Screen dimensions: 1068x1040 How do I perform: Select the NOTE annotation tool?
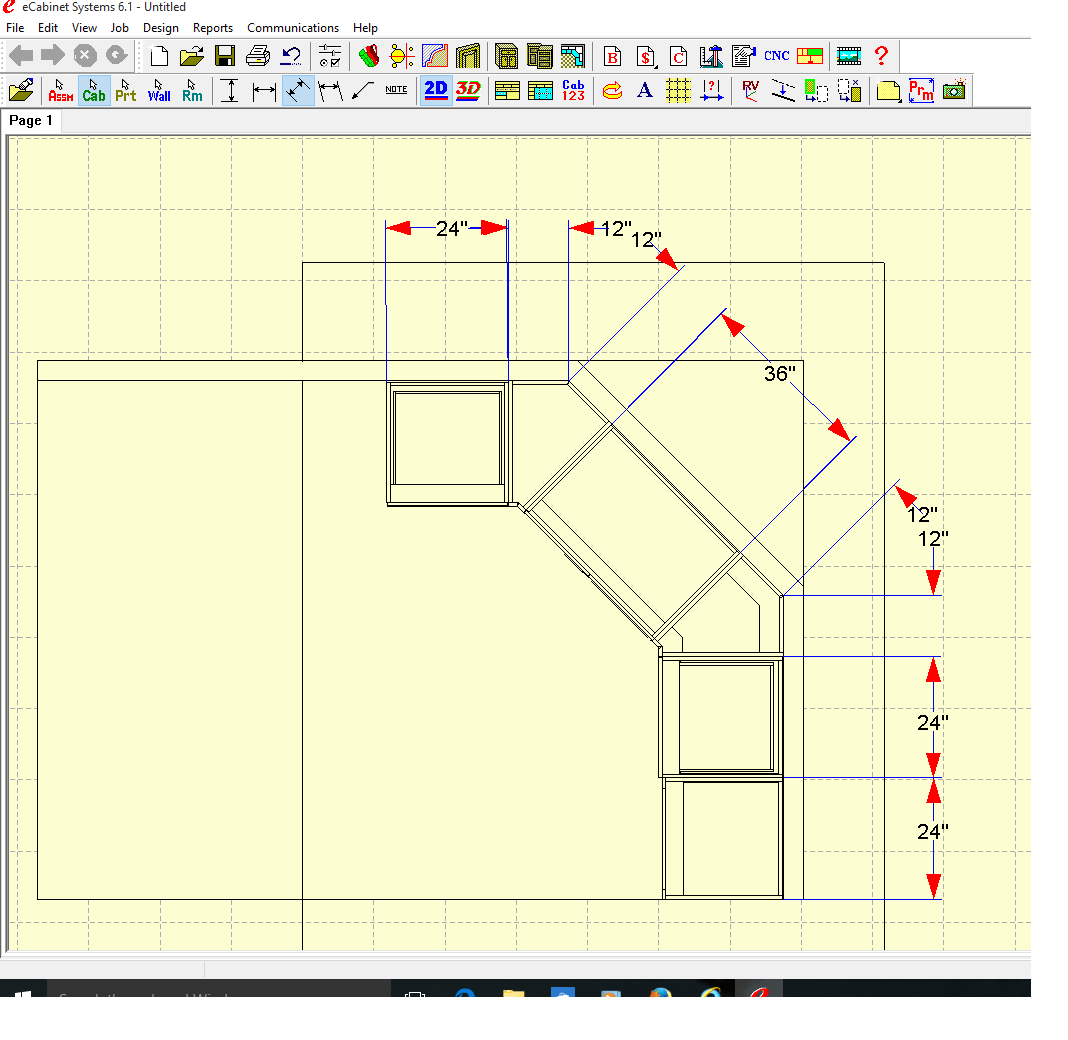[x=396, y=90]
